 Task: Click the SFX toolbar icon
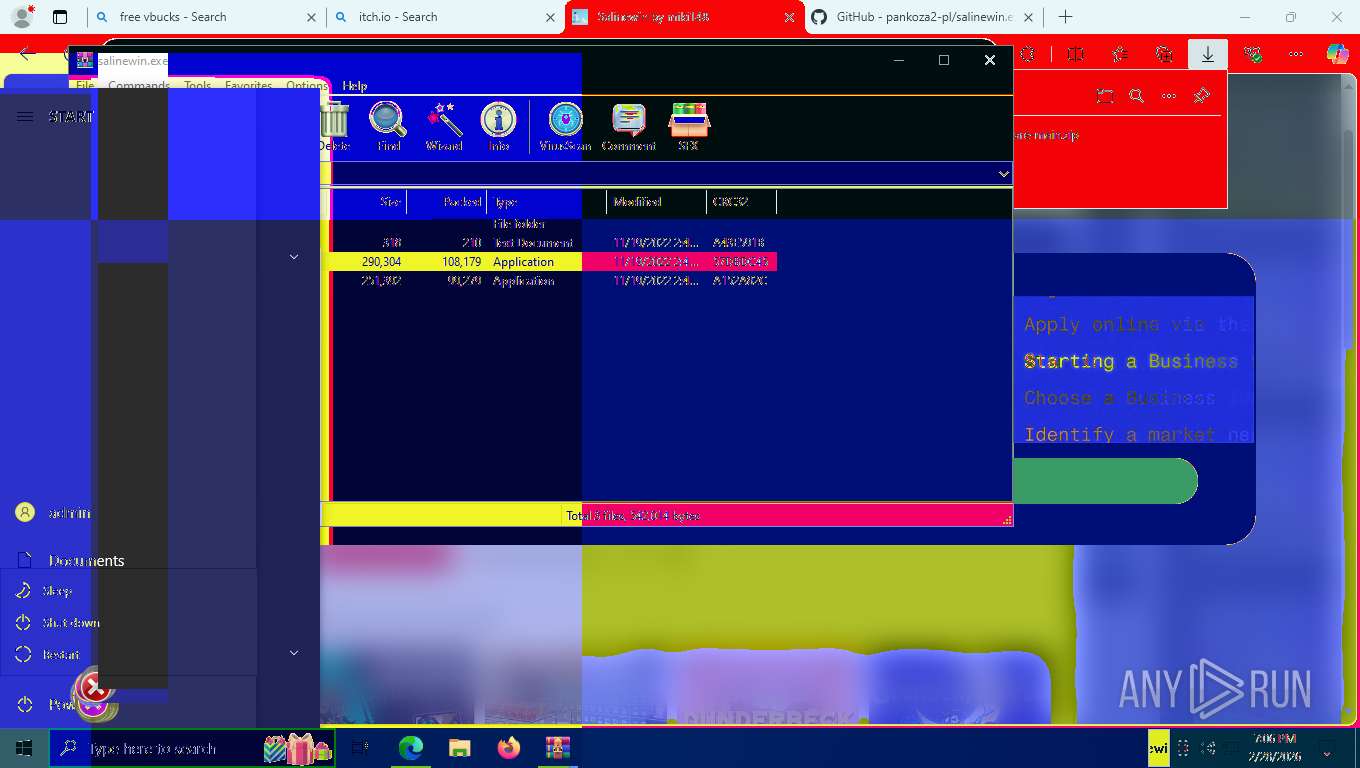(x=688, y=127)
